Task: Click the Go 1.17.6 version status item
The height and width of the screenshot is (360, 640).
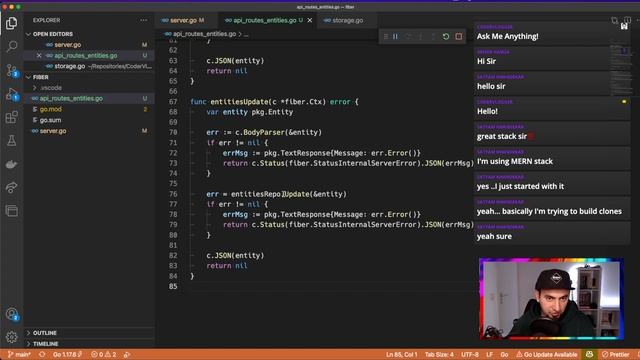Action: [x=67, y=354]
